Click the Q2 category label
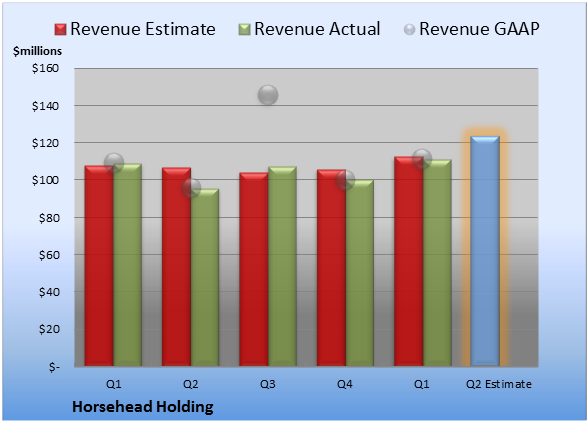Image resolution: width=588 pixels, height=422 pixels. tap(190, 384)
